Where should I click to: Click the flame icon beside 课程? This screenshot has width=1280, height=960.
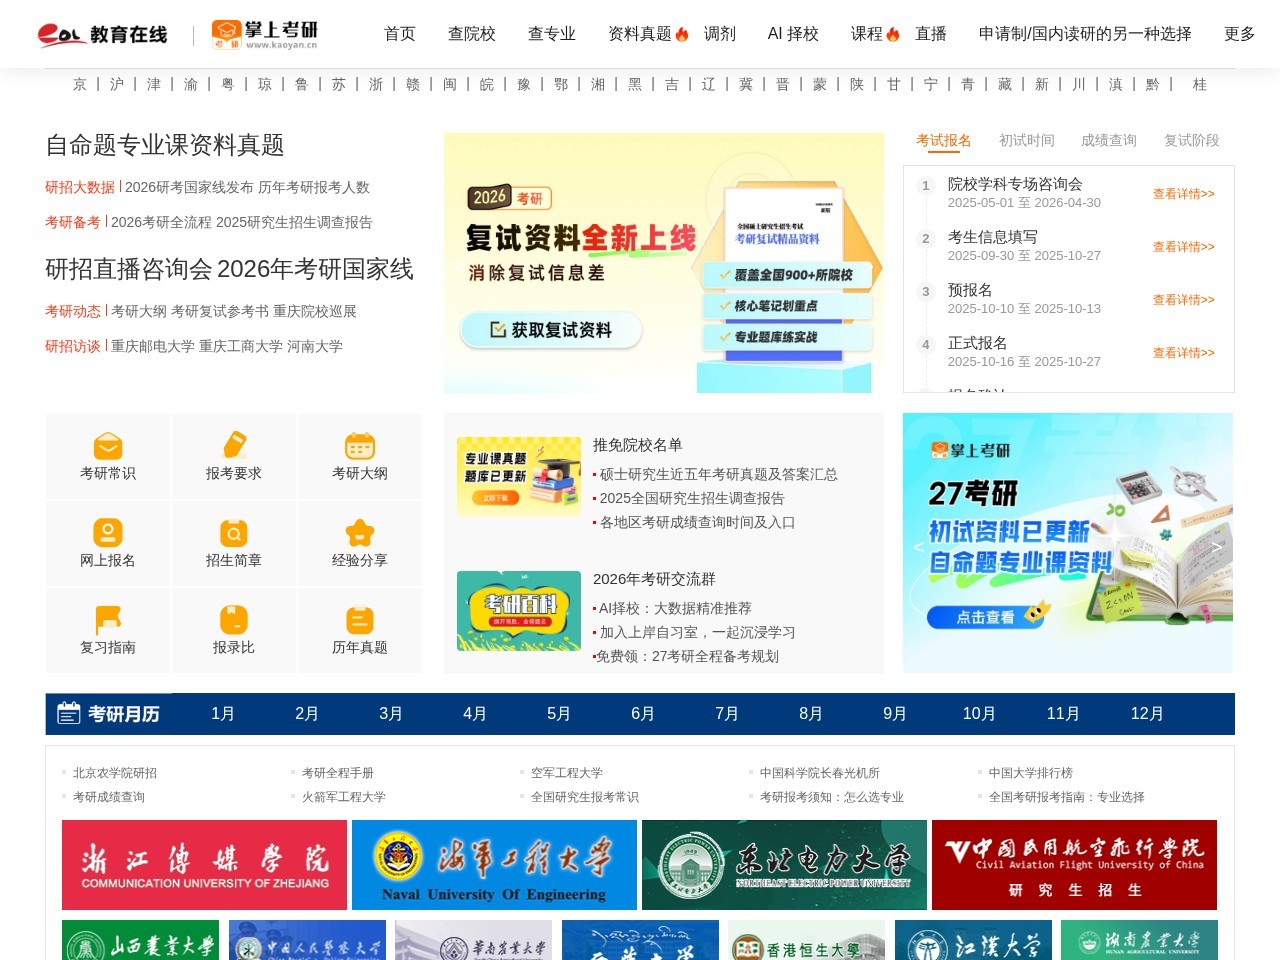(x=893, y=35)
